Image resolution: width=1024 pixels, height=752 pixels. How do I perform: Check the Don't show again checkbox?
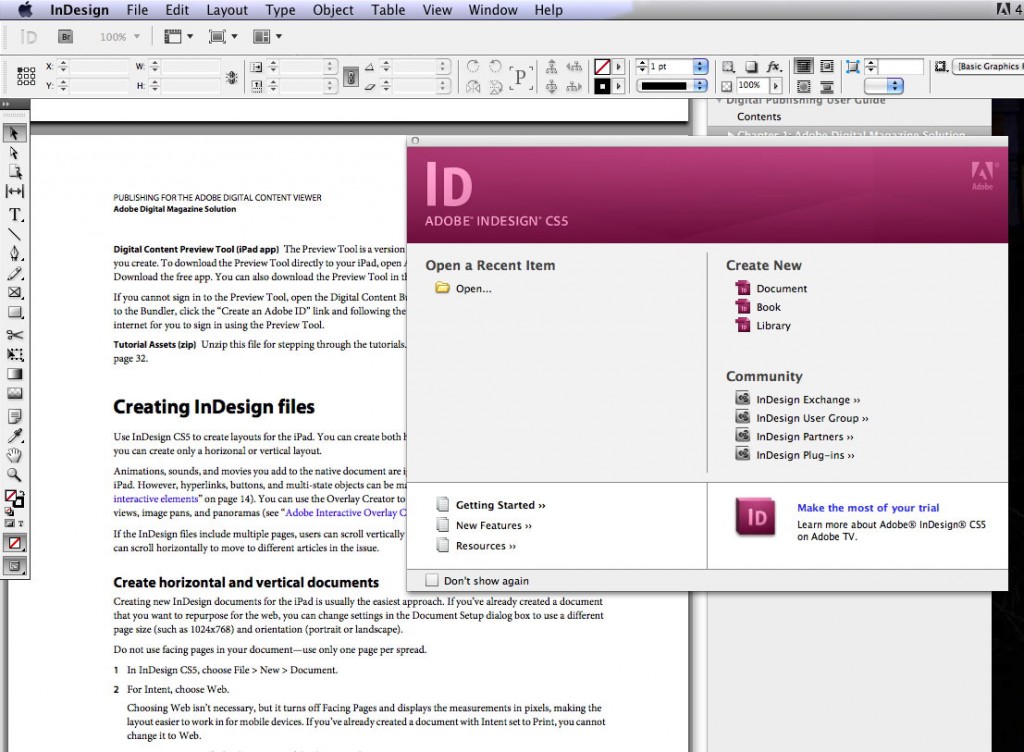point(432,580)
